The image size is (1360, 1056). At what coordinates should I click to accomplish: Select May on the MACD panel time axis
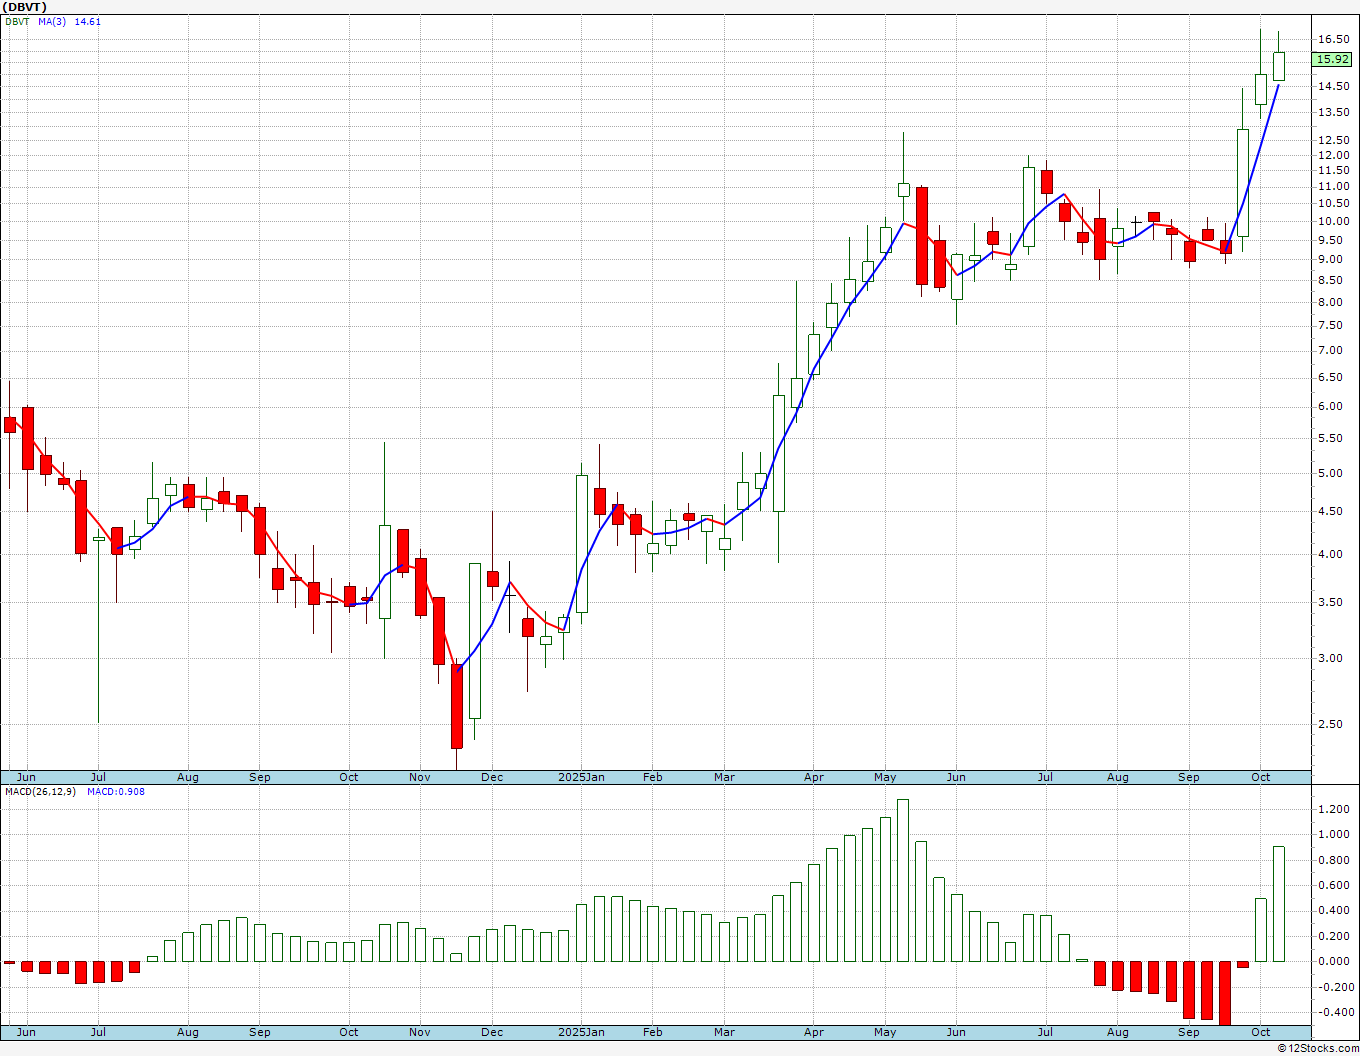tap(886, 1032)
